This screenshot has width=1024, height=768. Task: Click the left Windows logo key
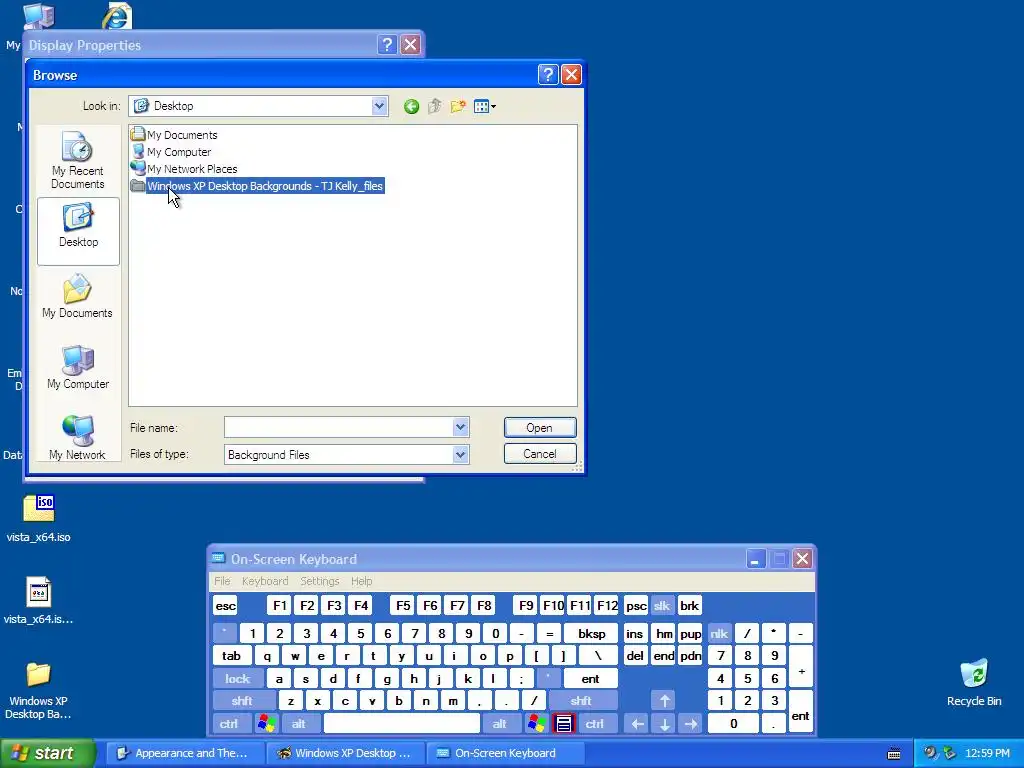tap(266, 724)
